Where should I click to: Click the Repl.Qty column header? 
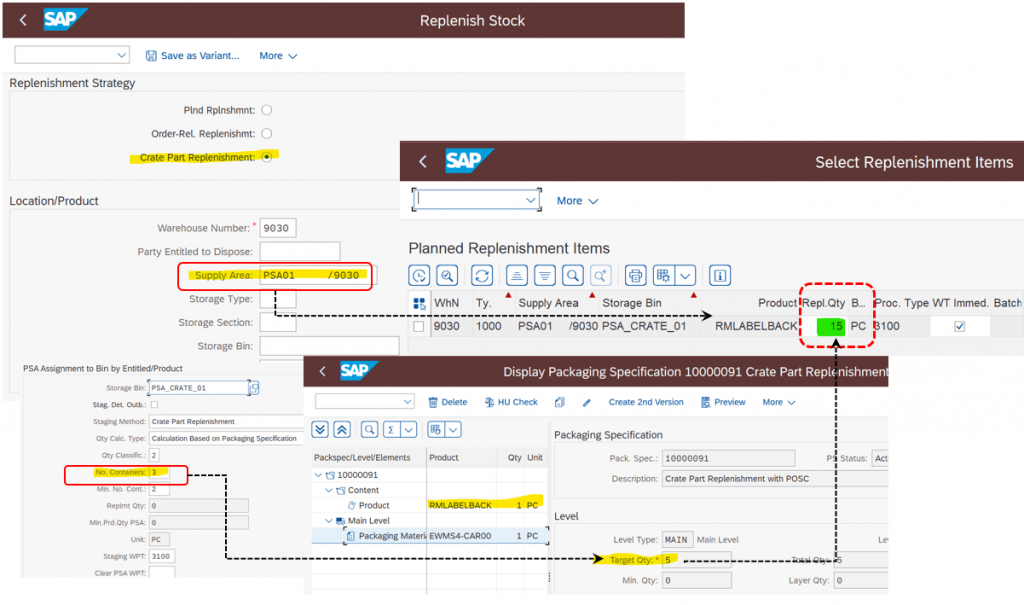tap(824, 302)
